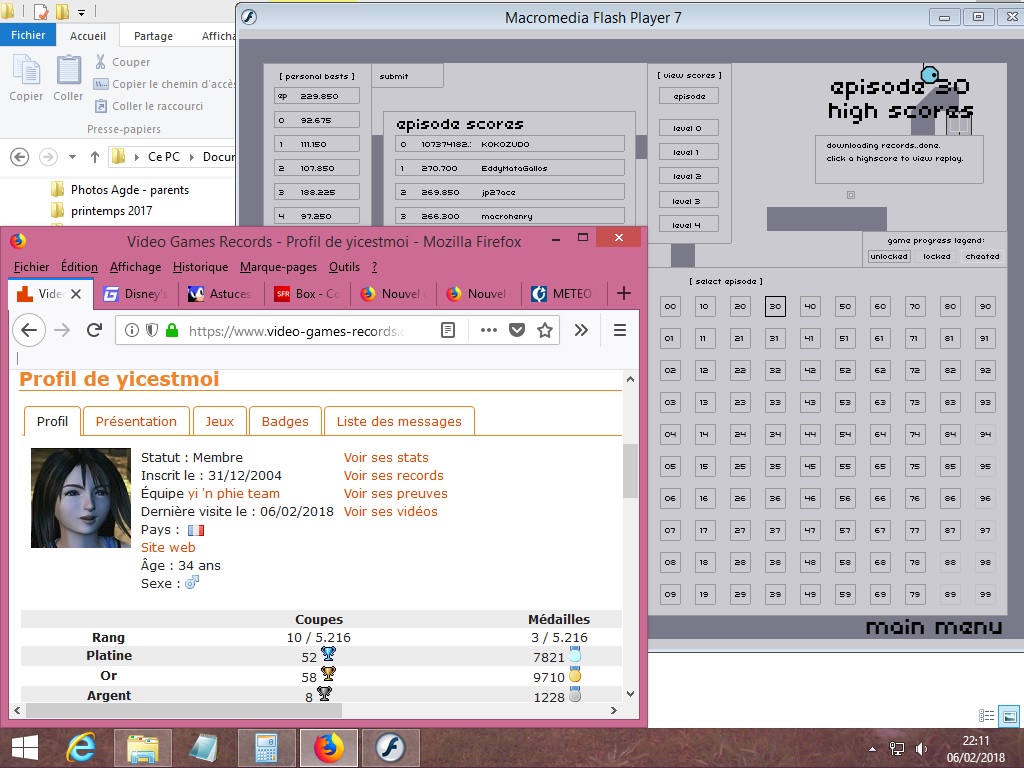Expand Explorer recent locations dropdown
Screen dimensions: 1024x768
coord(72,157)
